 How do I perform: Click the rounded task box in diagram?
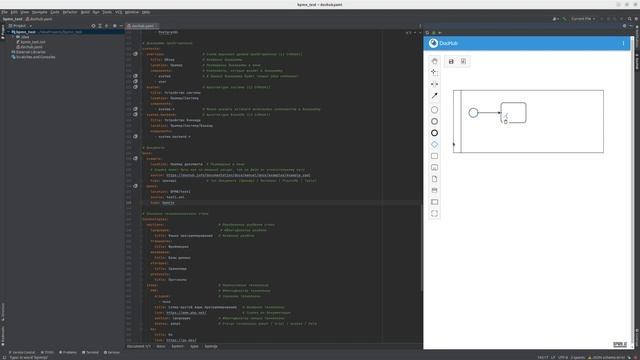tap(513, 113)
